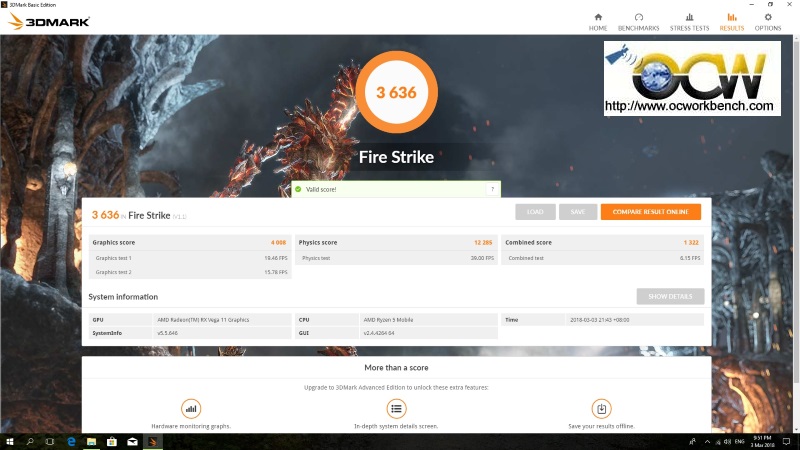Click the hardware monitoring graphs icon
This screenshot has height=450, width=800.
coord(191,409)
